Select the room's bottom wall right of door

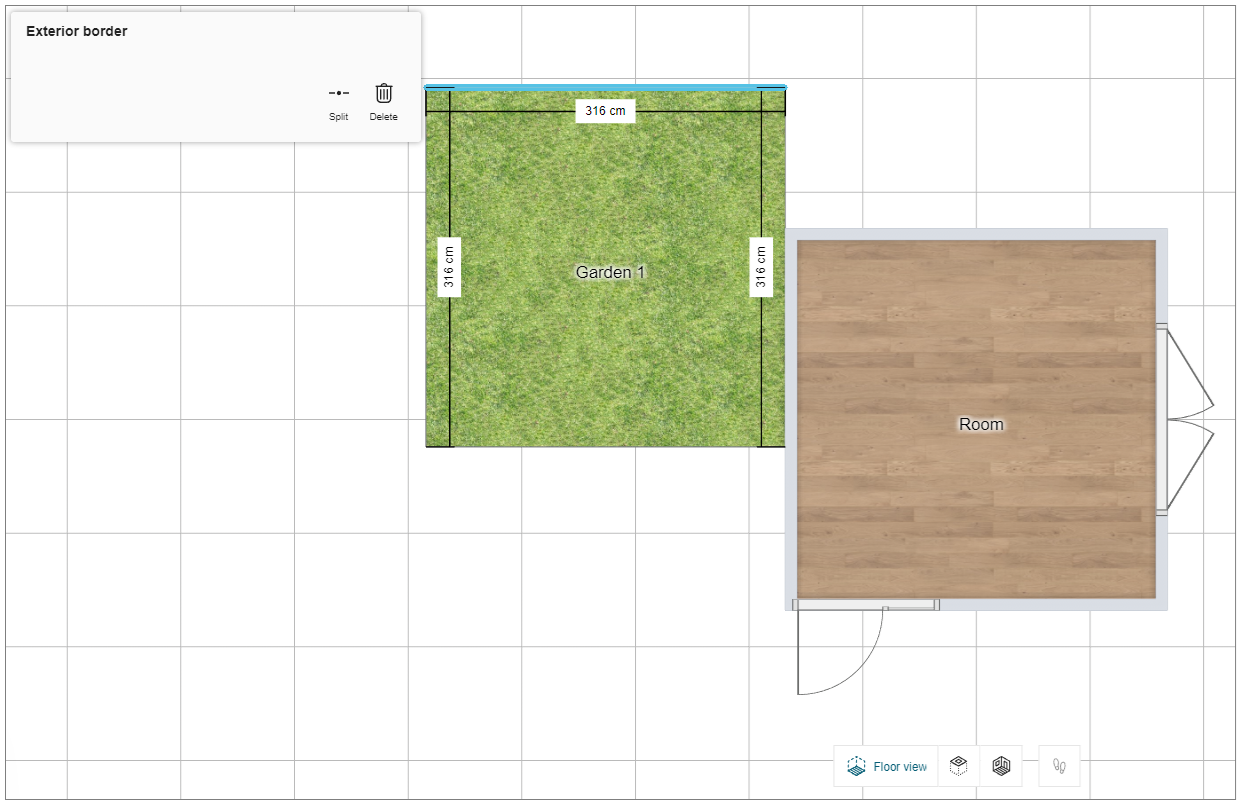tap(1050, 604)
